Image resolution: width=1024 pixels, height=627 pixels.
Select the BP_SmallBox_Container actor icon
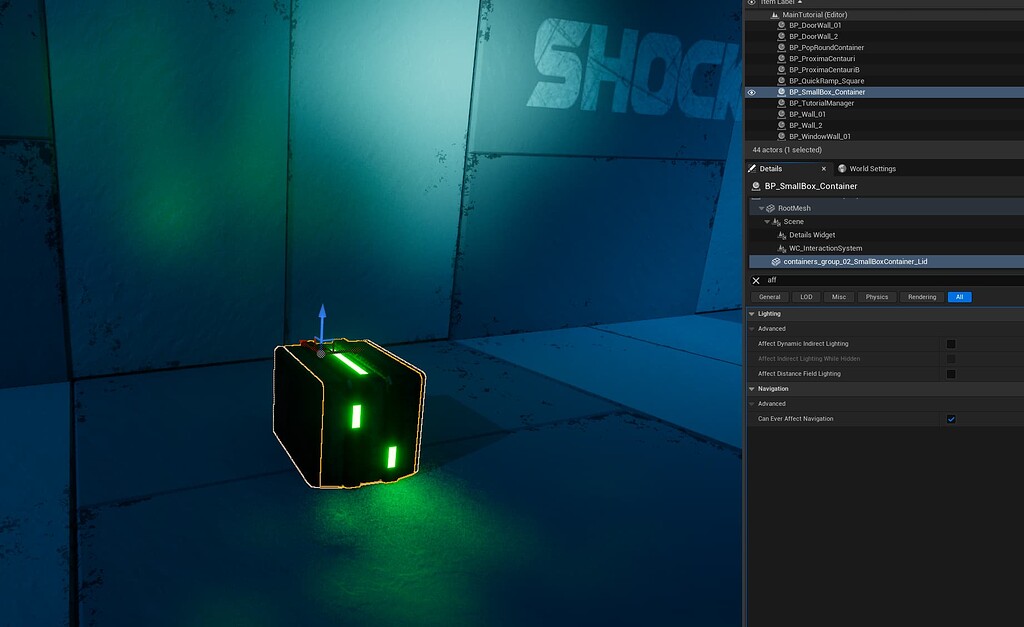pos(781,92)
